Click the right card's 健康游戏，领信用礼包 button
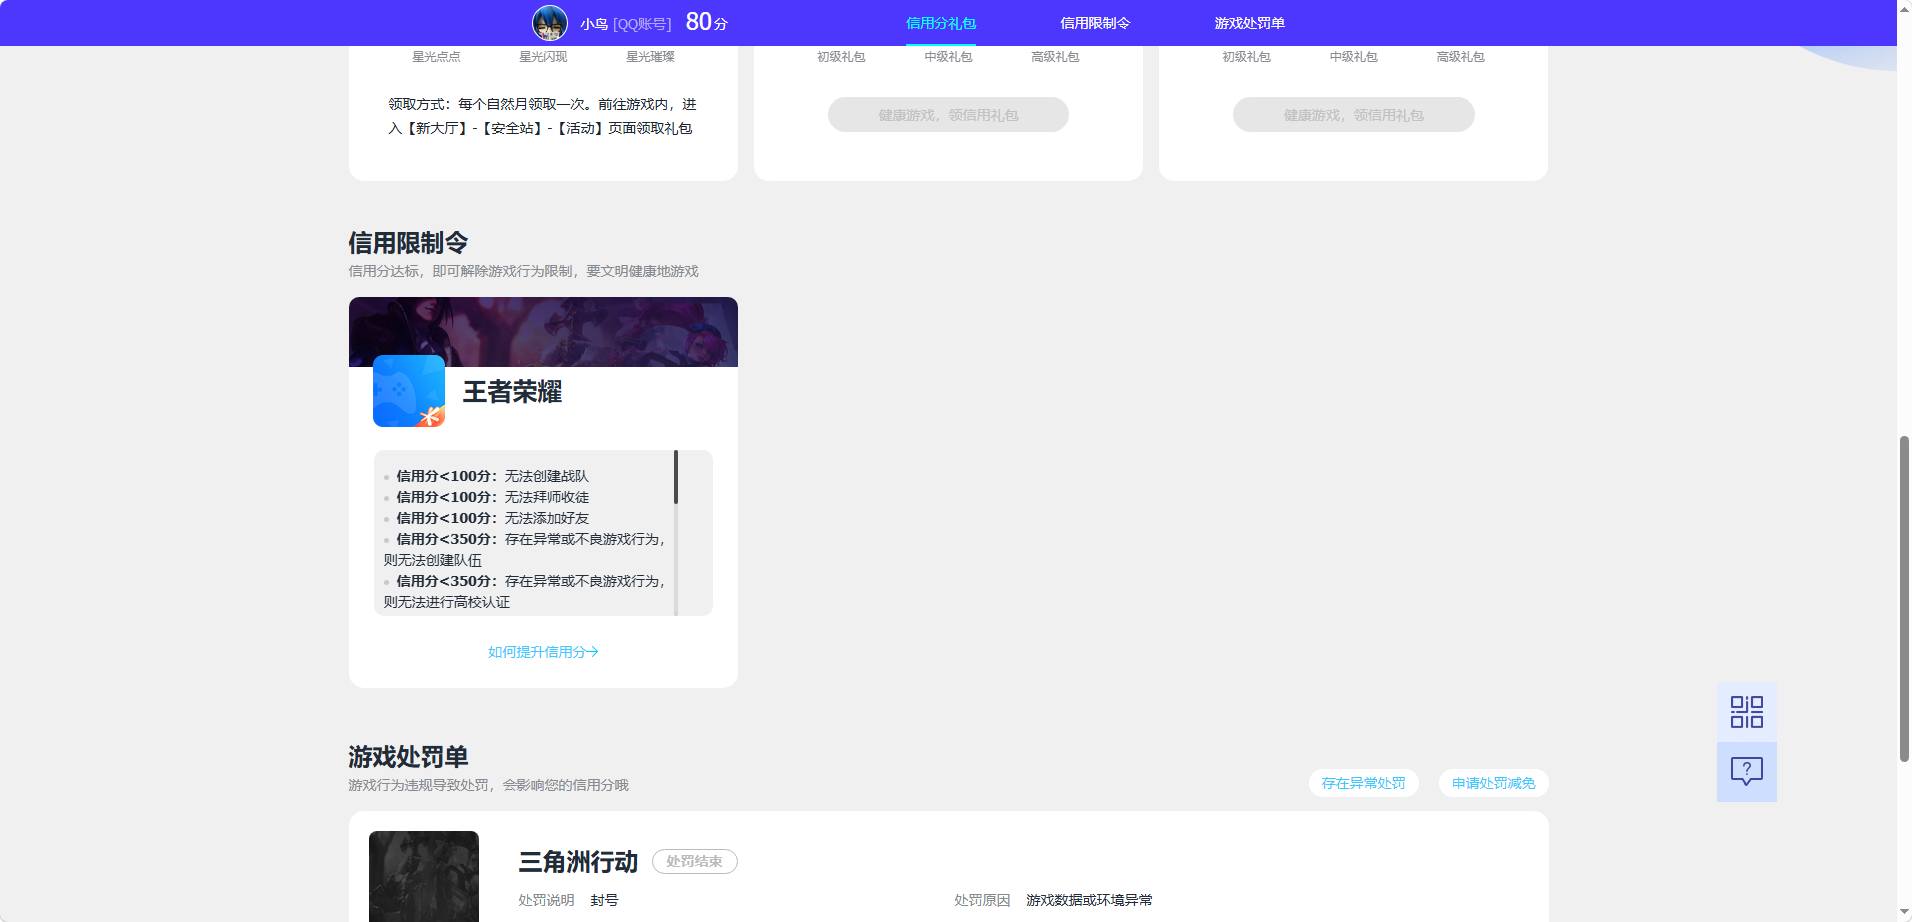The width and height of the screenshot is (1912, 922). point(1353,115)
